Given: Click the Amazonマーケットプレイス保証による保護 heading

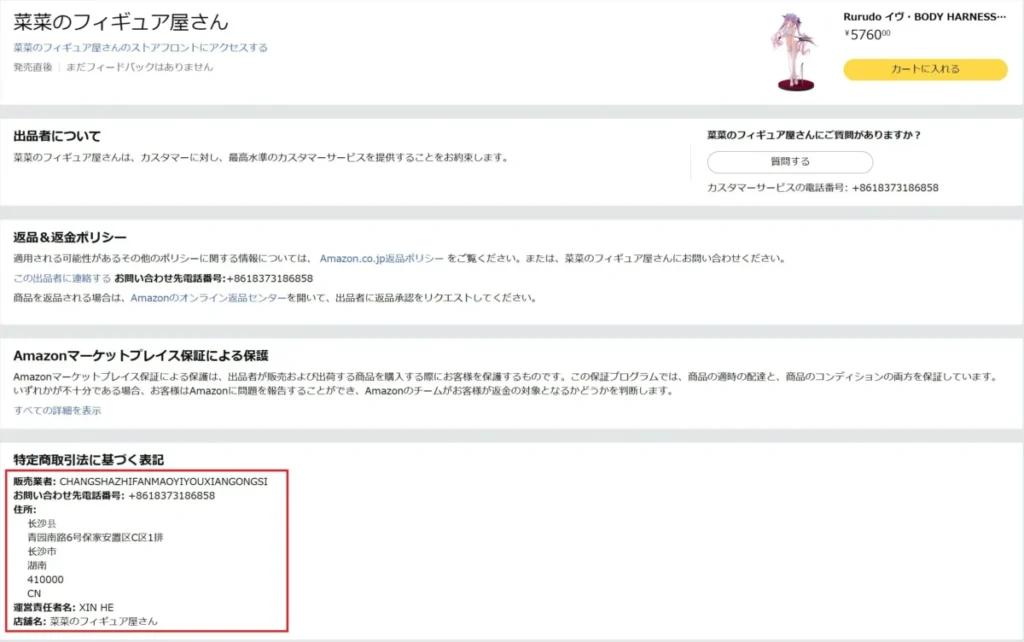Looking at the screenshot, I should [x=141, y=355].
